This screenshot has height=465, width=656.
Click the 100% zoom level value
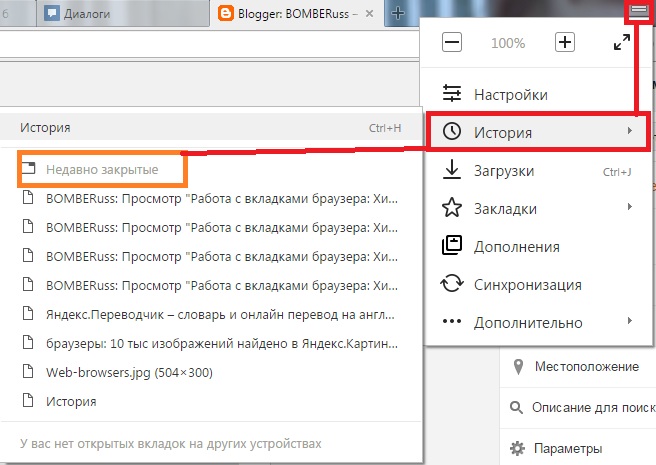pyautogui.click(x=508, y=43)
